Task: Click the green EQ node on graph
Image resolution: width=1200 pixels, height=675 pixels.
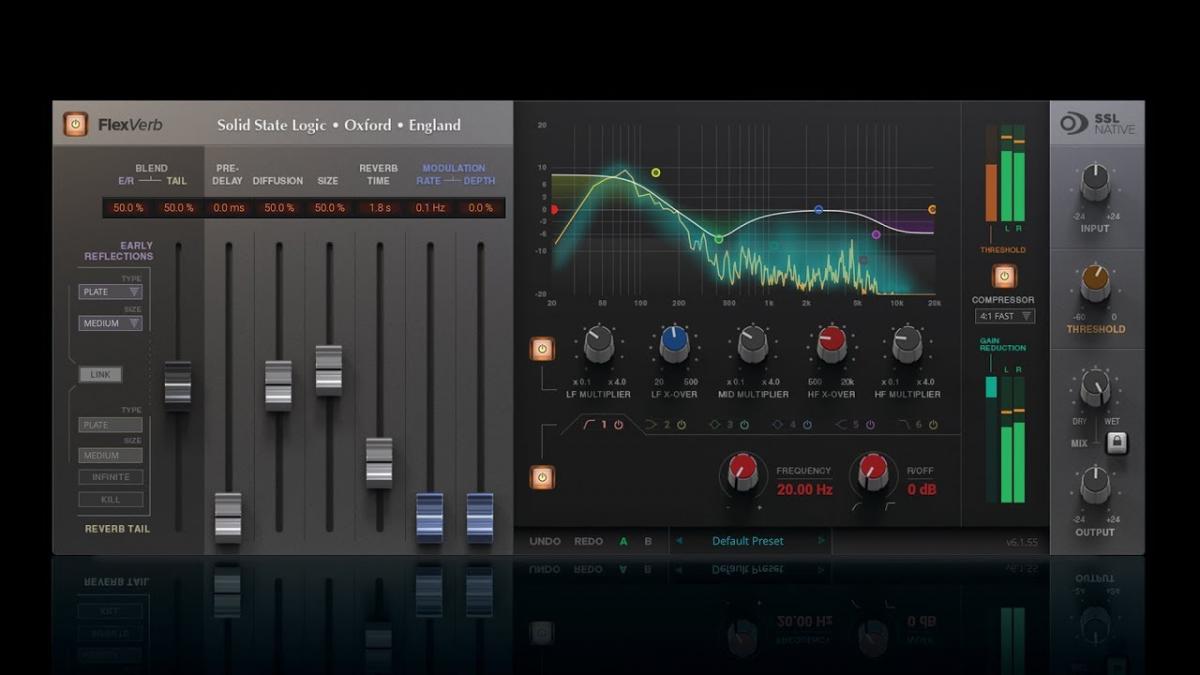Action: click(718, 239)
